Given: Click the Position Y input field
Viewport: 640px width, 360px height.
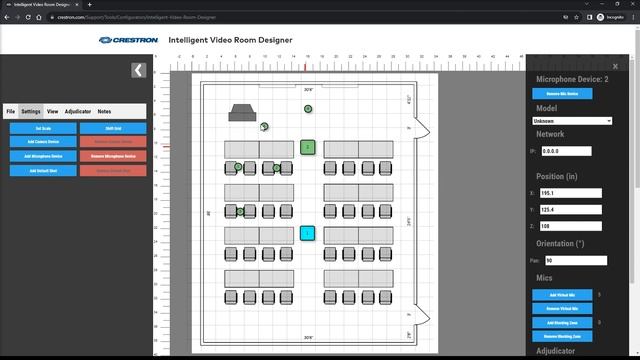Looking at the screenshot, I should (x=571, y=210).
